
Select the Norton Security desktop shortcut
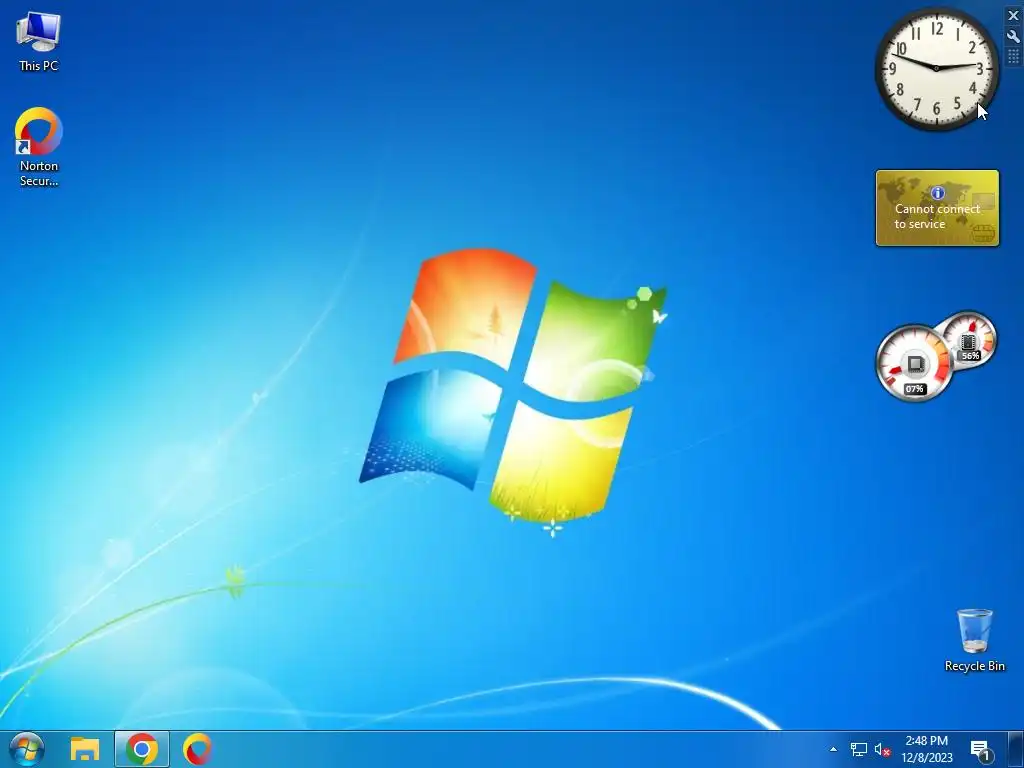point(39,147)
